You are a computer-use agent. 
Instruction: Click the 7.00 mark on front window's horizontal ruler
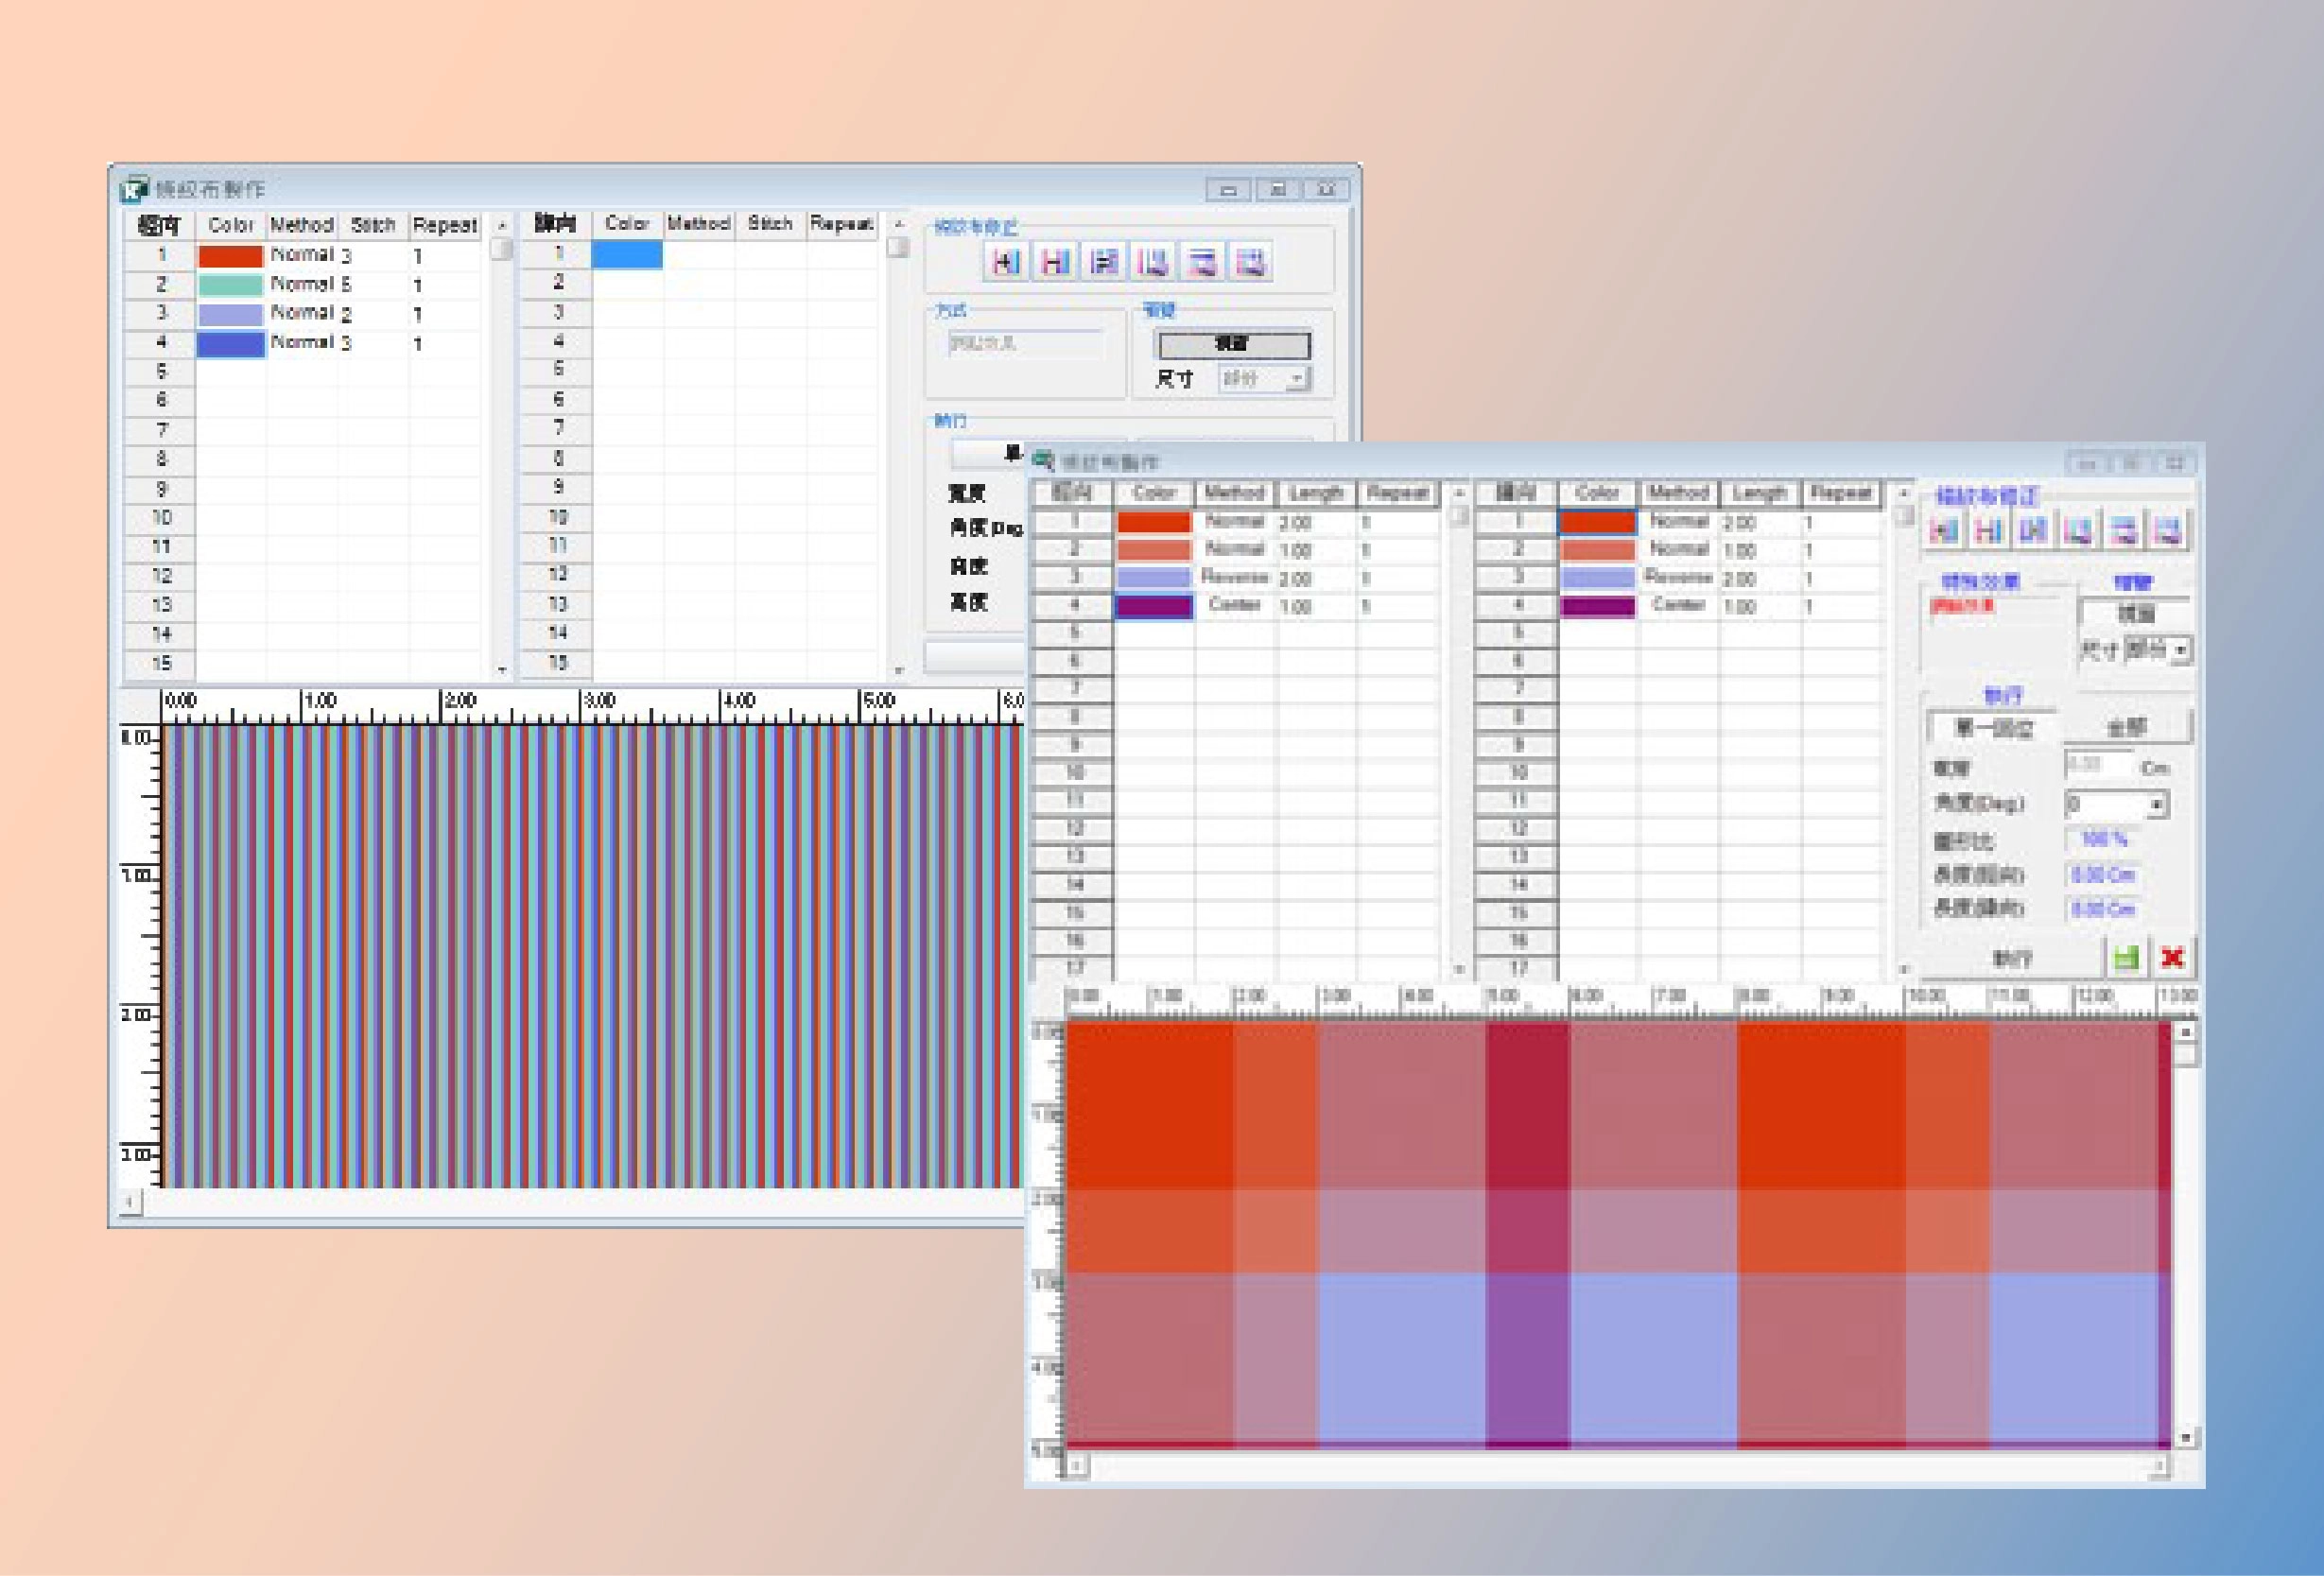pos(1669,996)
